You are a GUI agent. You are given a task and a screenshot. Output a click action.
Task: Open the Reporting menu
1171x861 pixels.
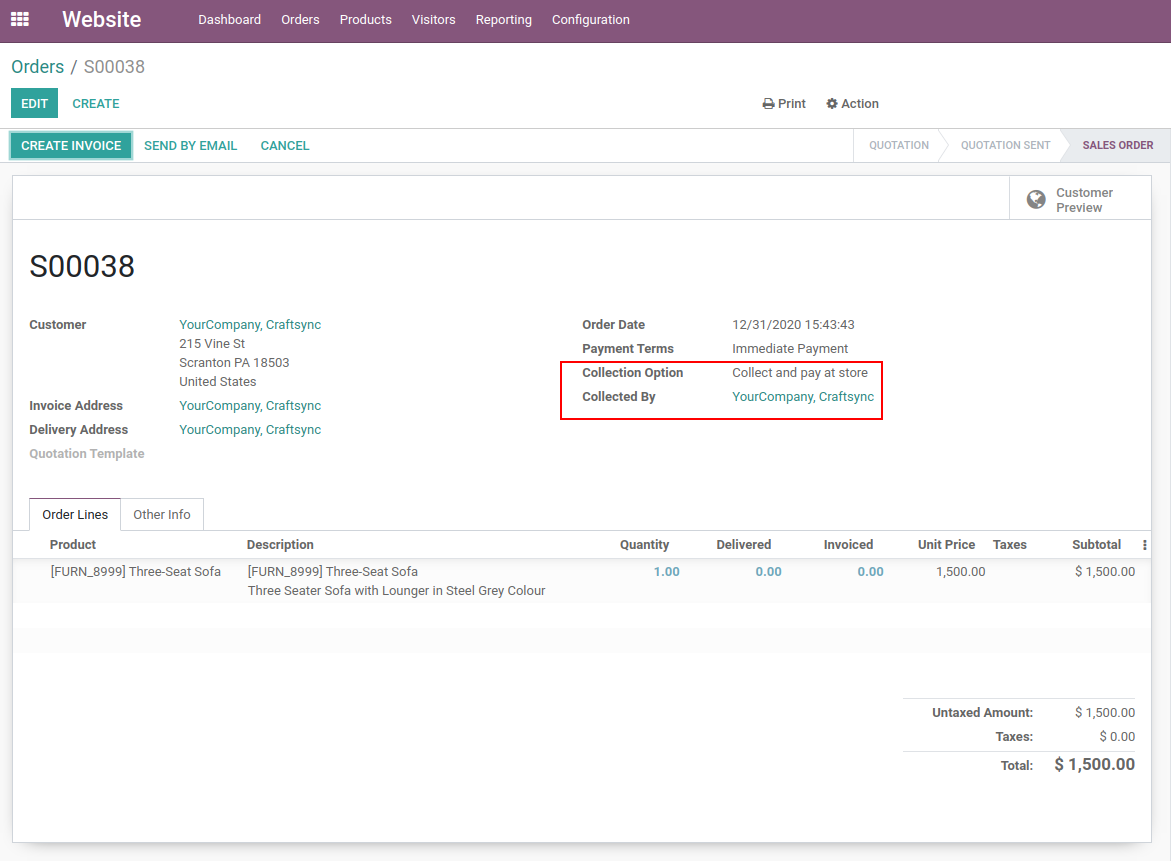click(x=503, y=20)
